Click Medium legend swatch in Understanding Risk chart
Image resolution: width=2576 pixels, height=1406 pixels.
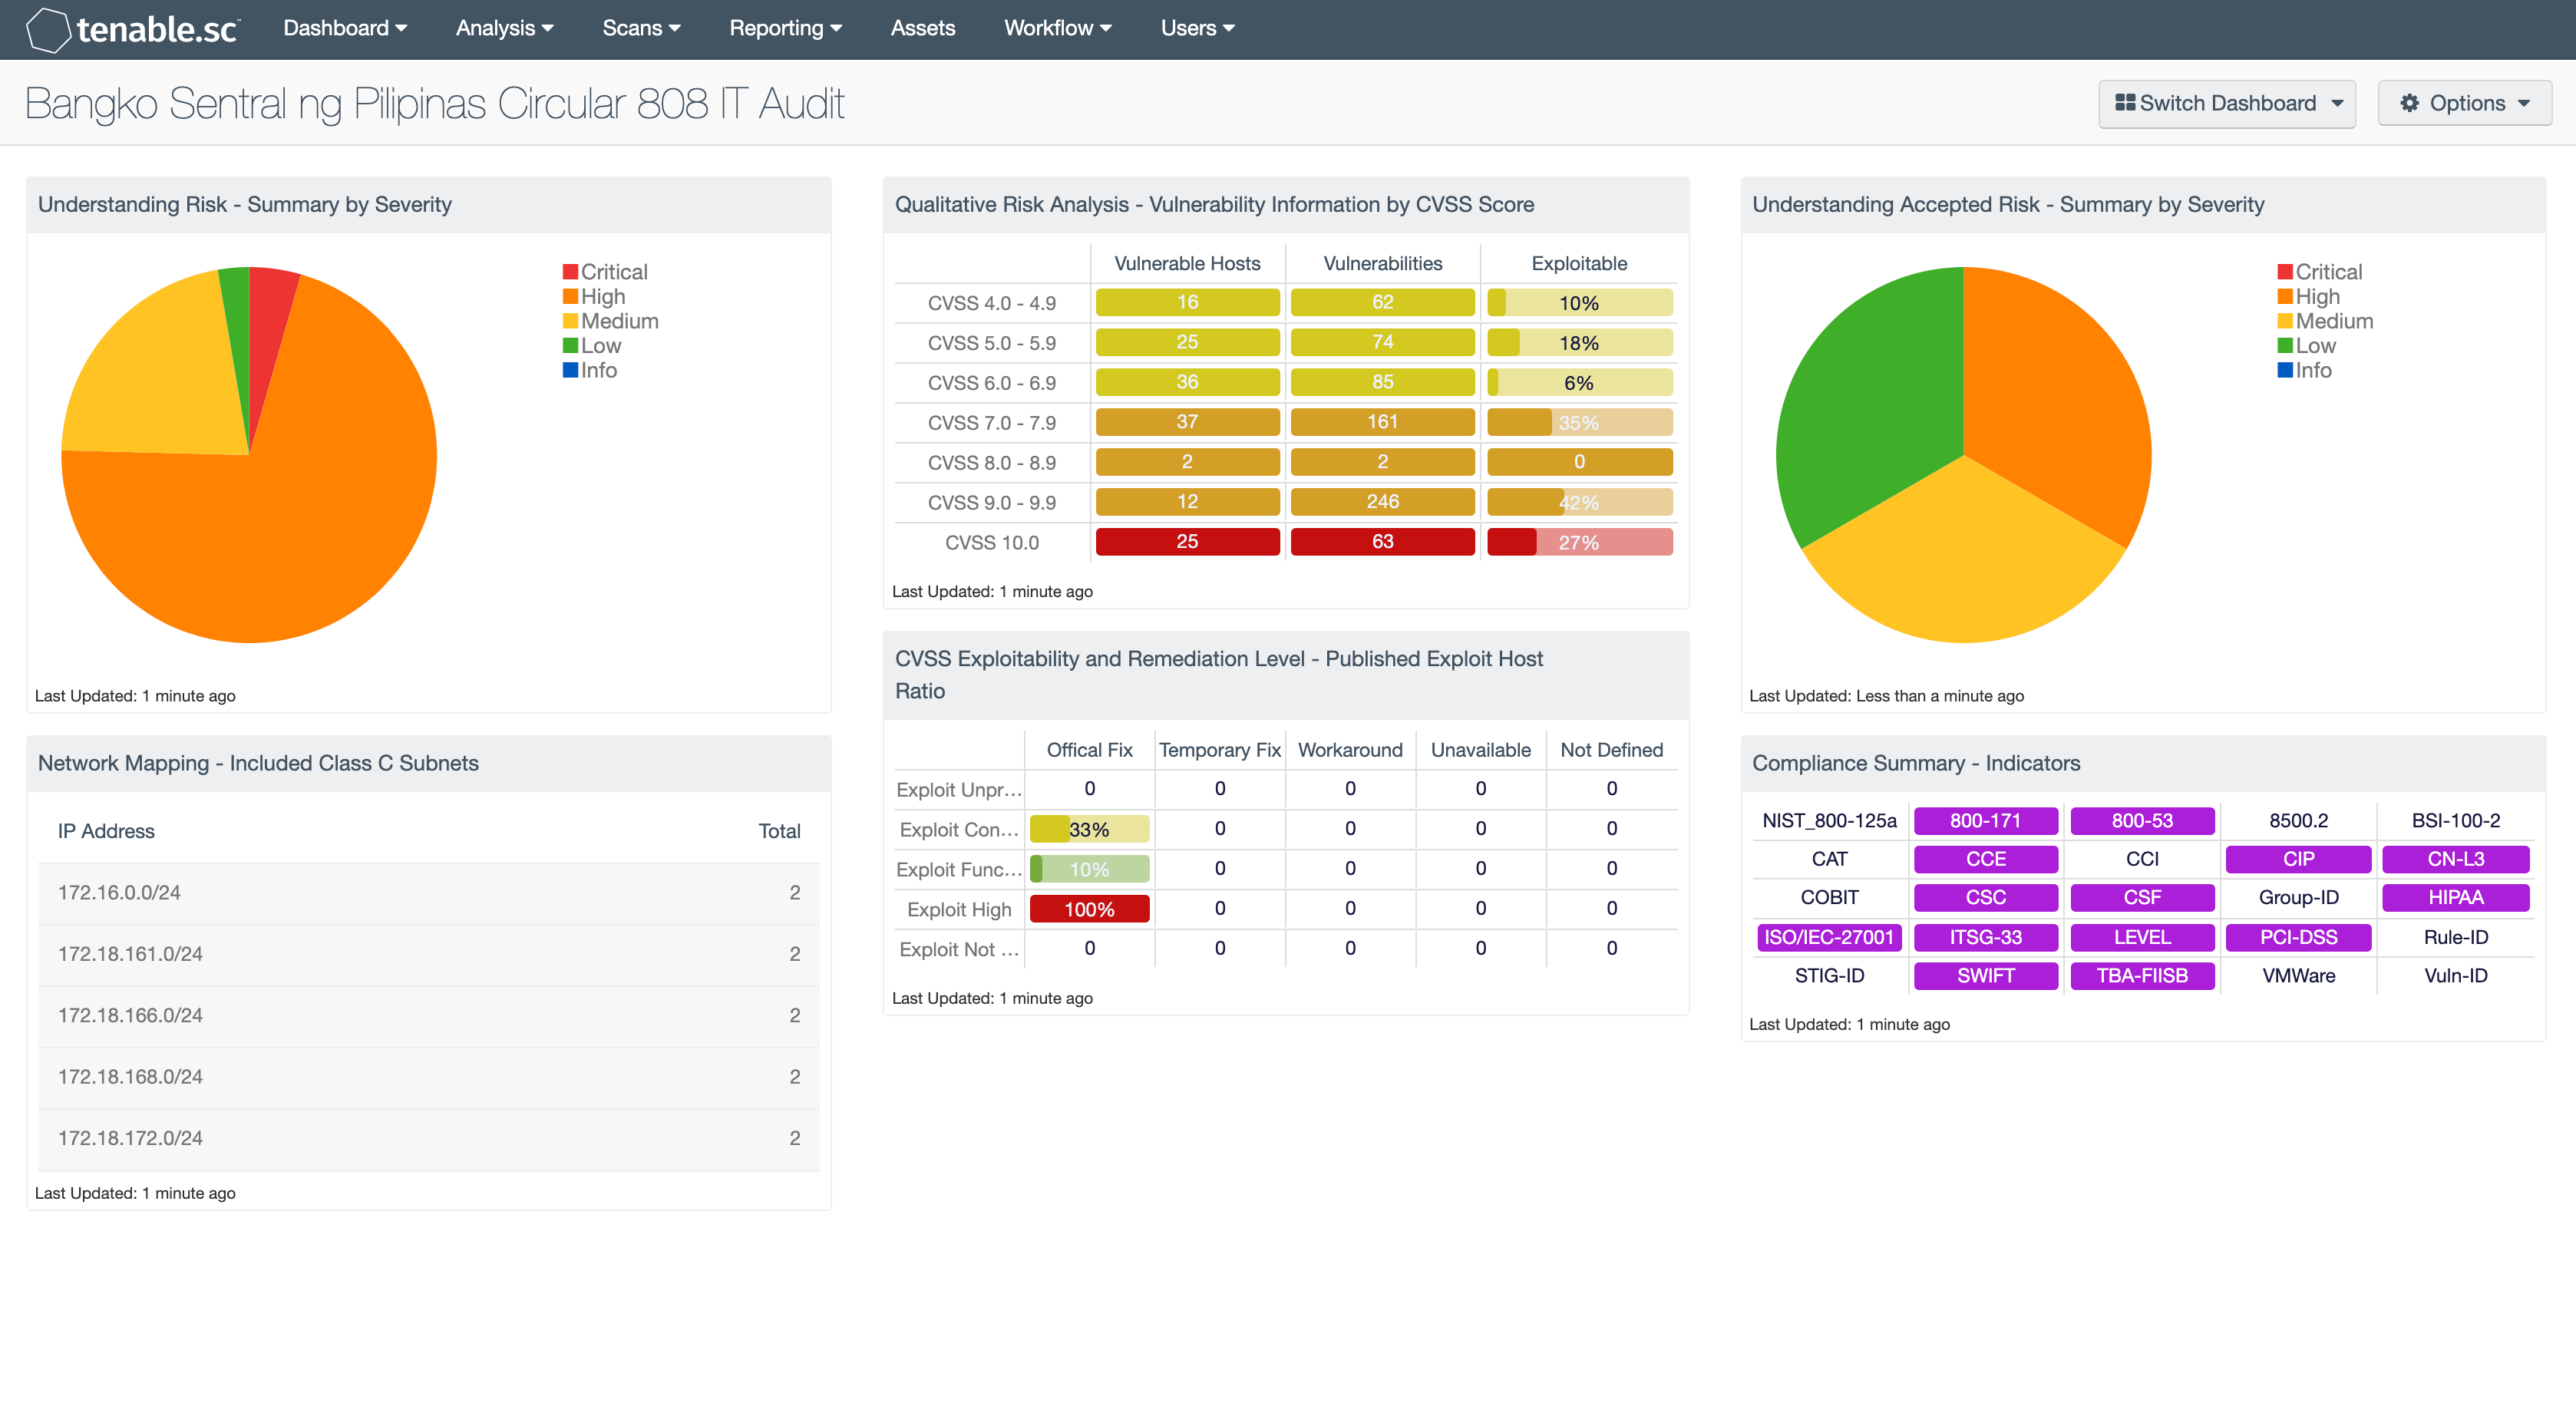coord(570,321)
